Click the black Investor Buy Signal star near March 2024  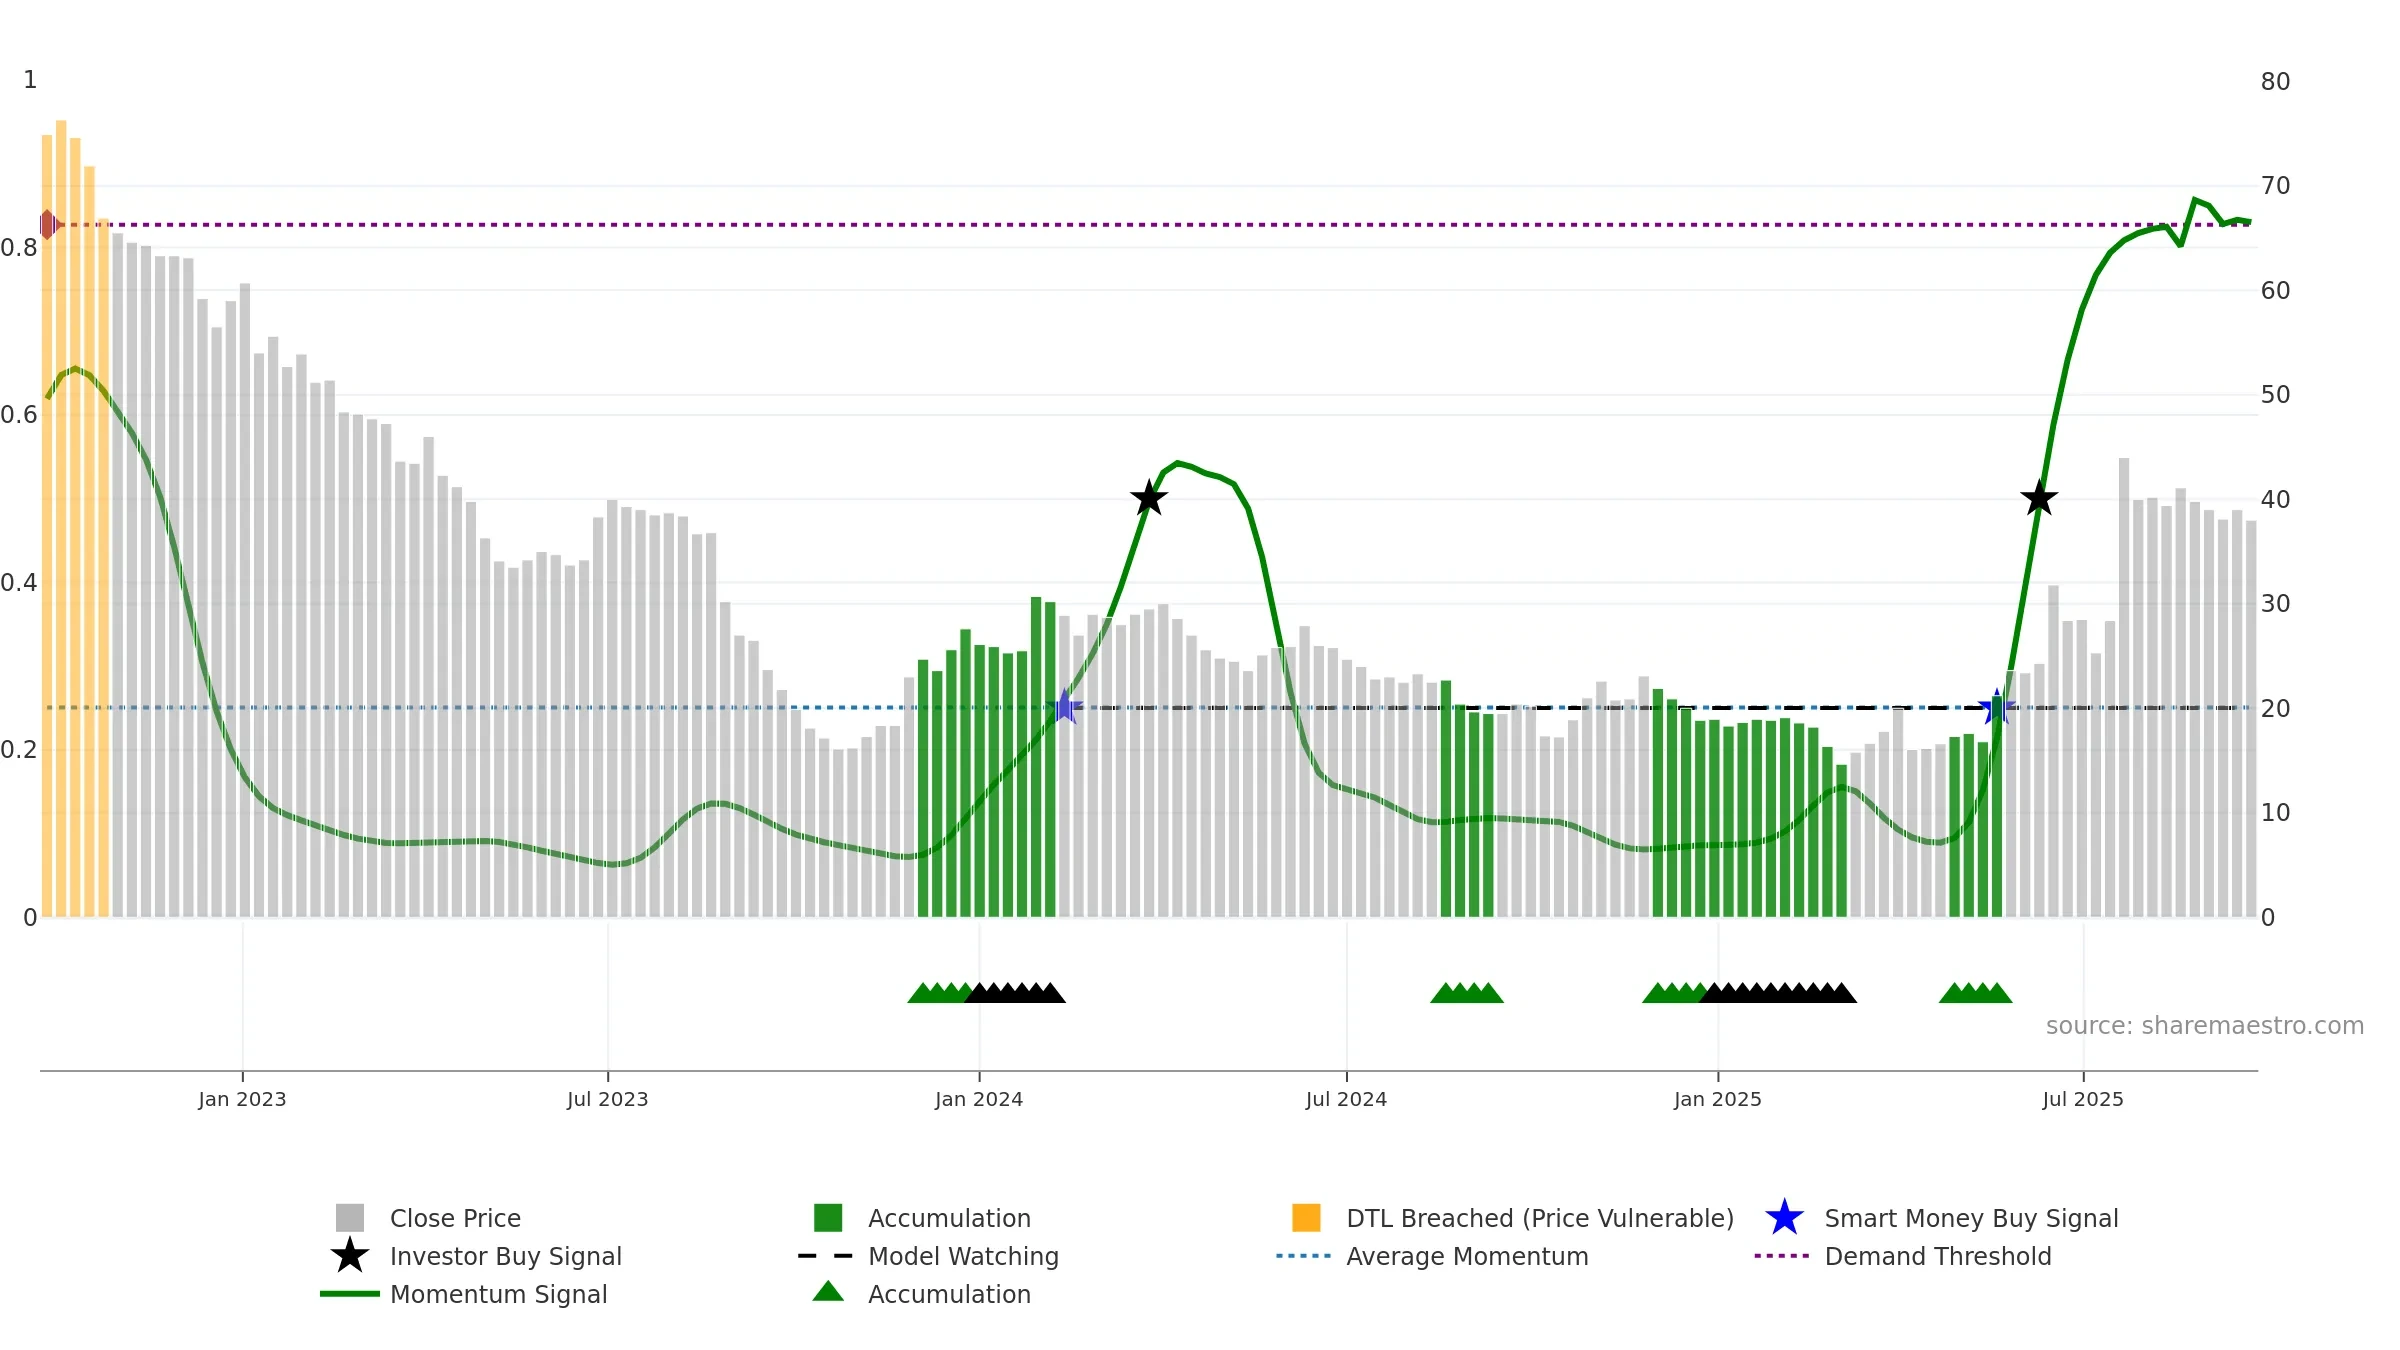(x=1149, y=498)
